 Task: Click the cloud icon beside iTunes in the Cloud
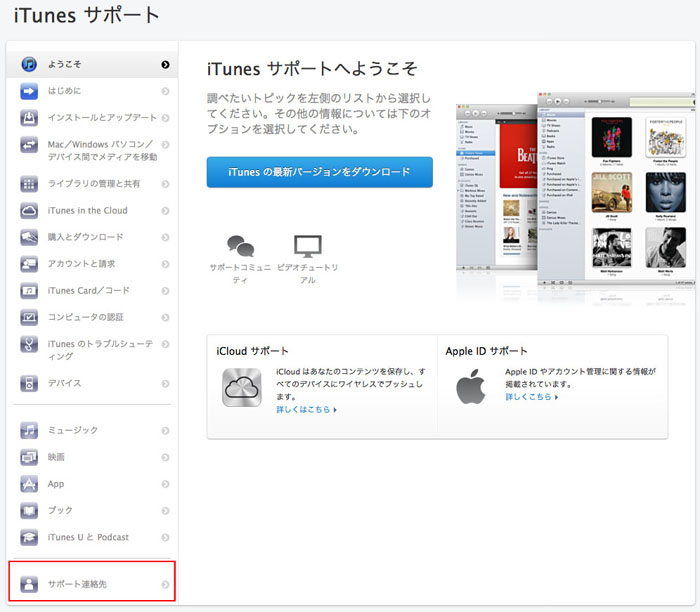tap(29, 211)
